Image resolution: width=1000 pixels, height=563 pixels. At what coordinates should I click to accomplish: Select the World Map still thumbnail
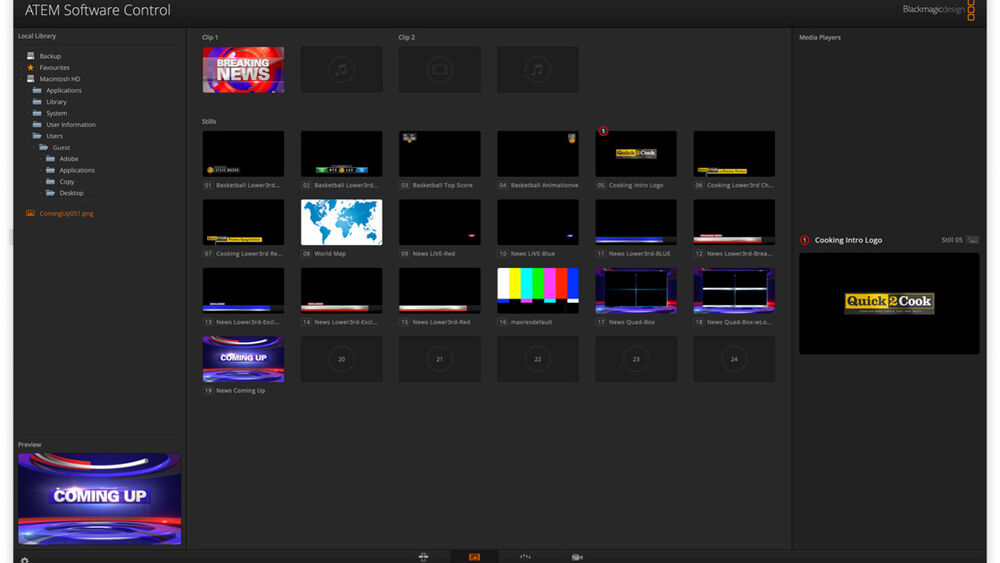tap(341, 222)
